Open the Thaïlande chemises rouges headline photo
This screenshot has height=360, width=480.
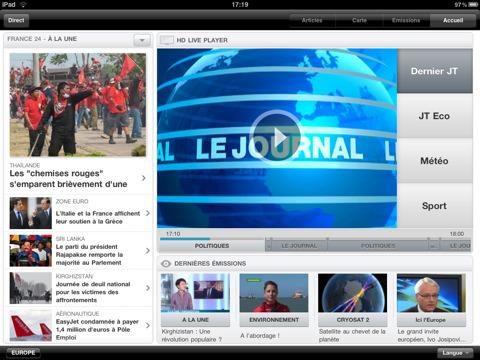tap(78, 105)
